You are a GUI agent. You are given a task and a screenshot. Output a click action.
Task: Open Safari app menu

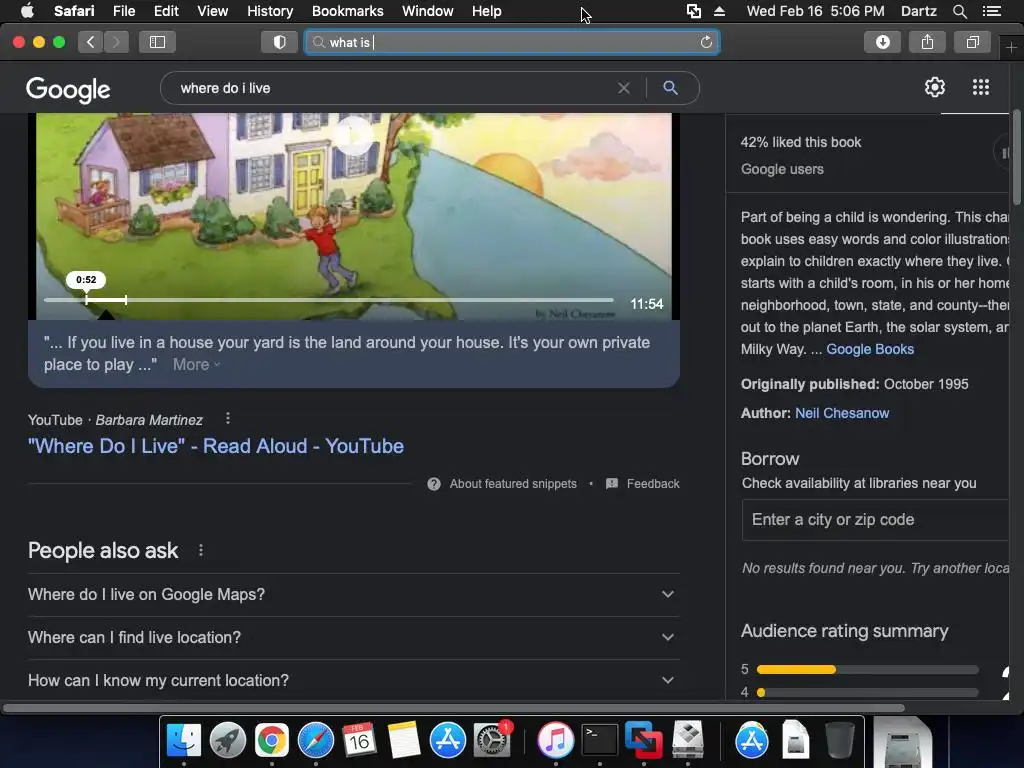(74, 11)
